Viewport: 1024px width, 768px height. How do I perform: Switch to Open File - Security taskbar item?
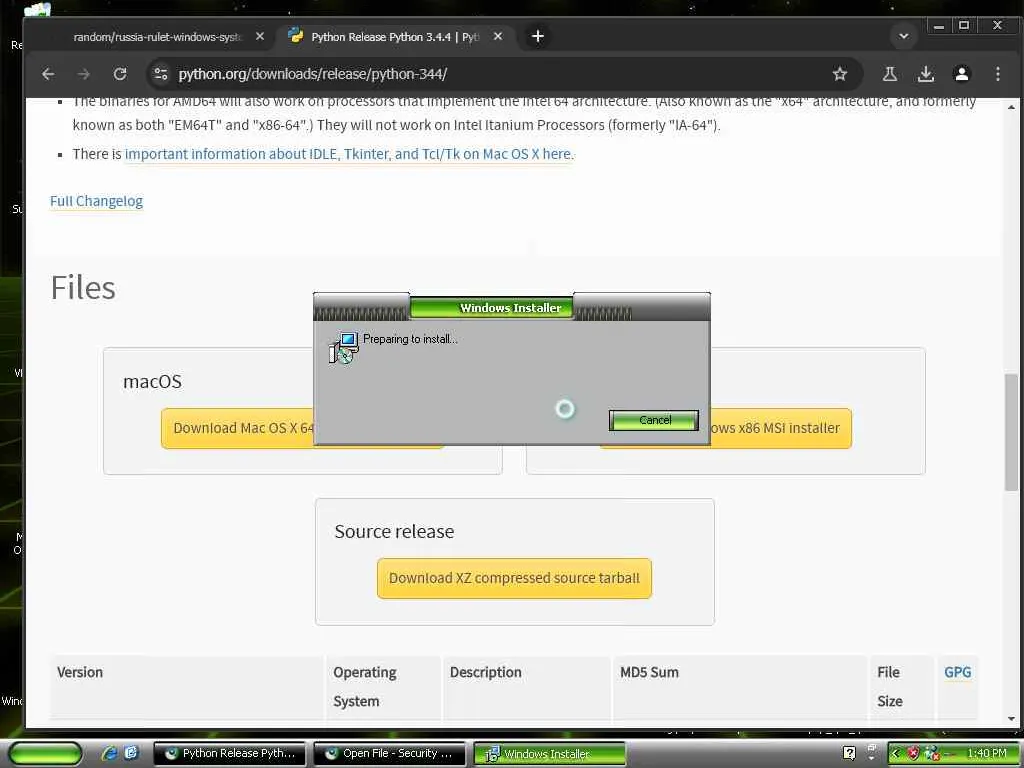(390, 754)
